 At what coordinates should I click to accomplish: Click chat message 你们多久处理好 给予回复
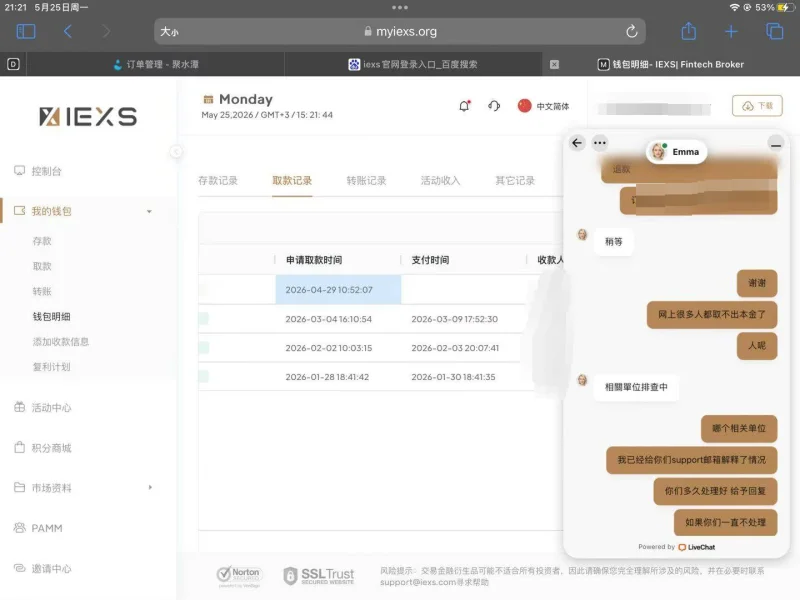[715, 491]
